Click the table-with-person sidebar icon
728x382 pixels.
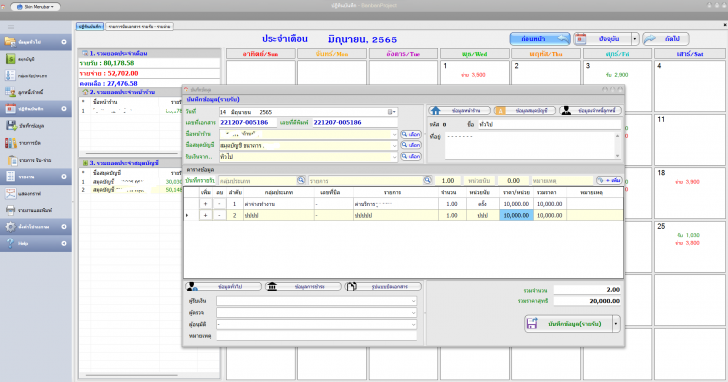tap(10, 92)
